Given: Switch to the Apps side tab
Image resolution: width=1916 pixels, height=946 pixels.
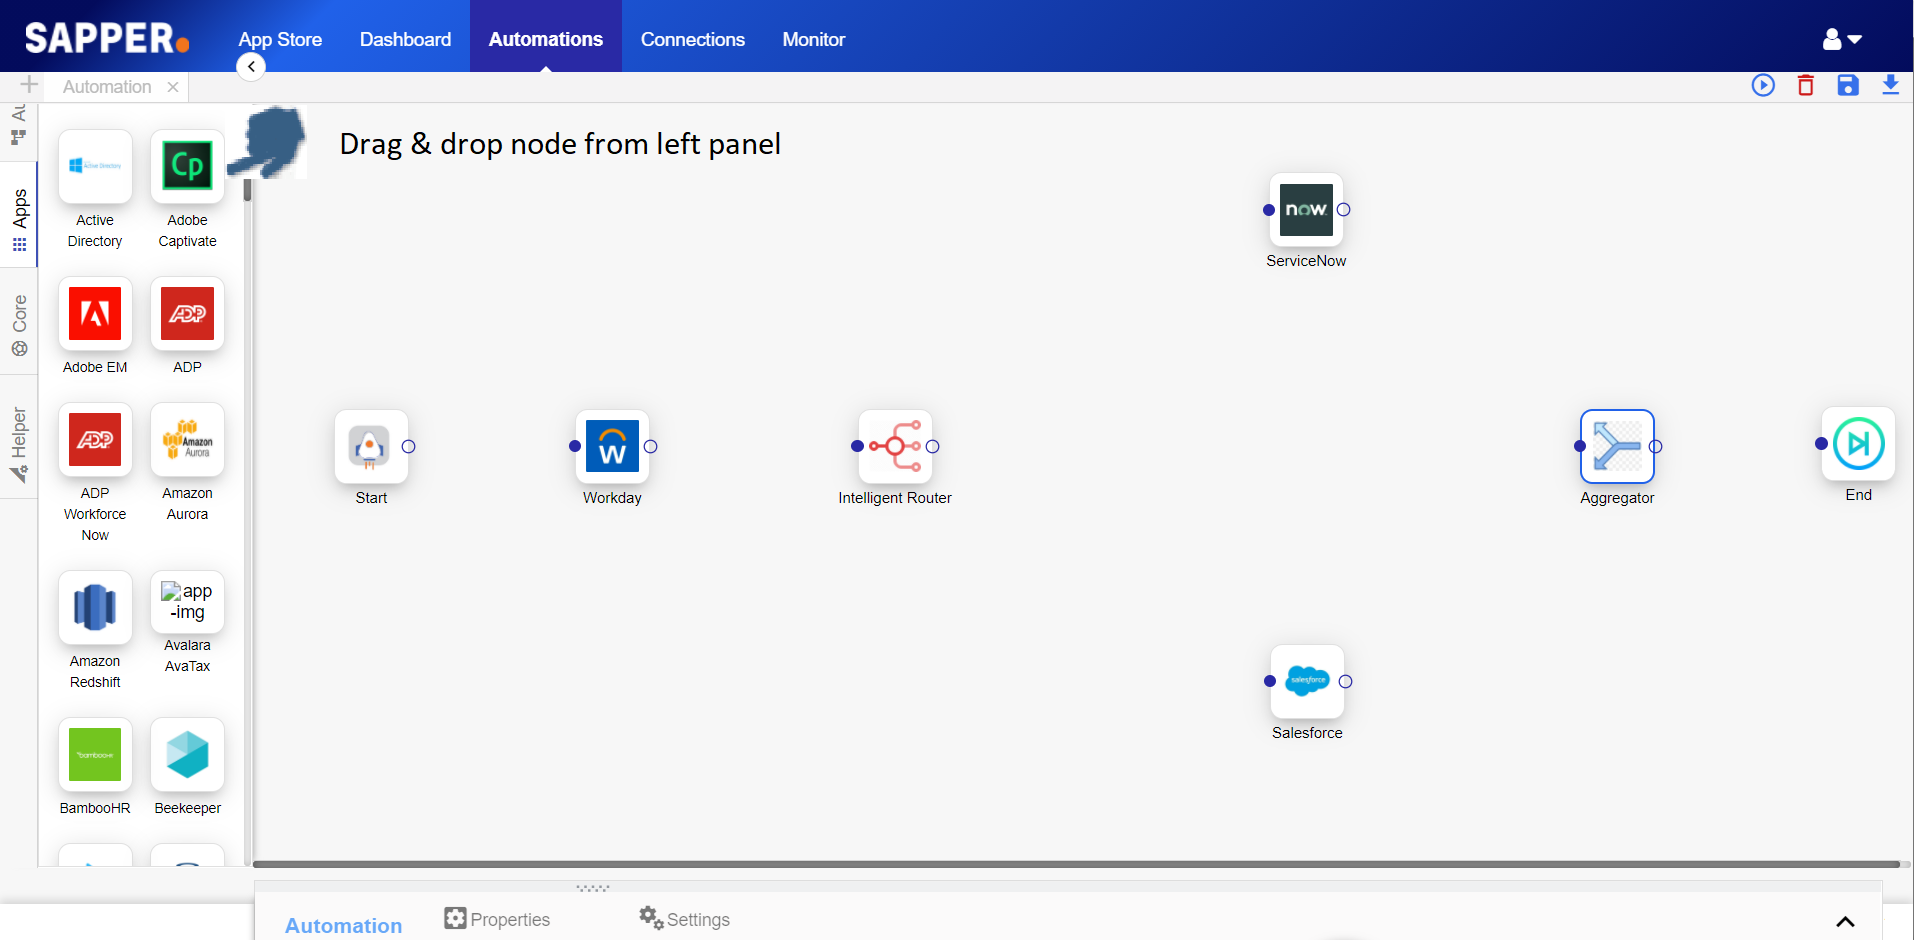Looking at the screenshot, I should (19, 214).
